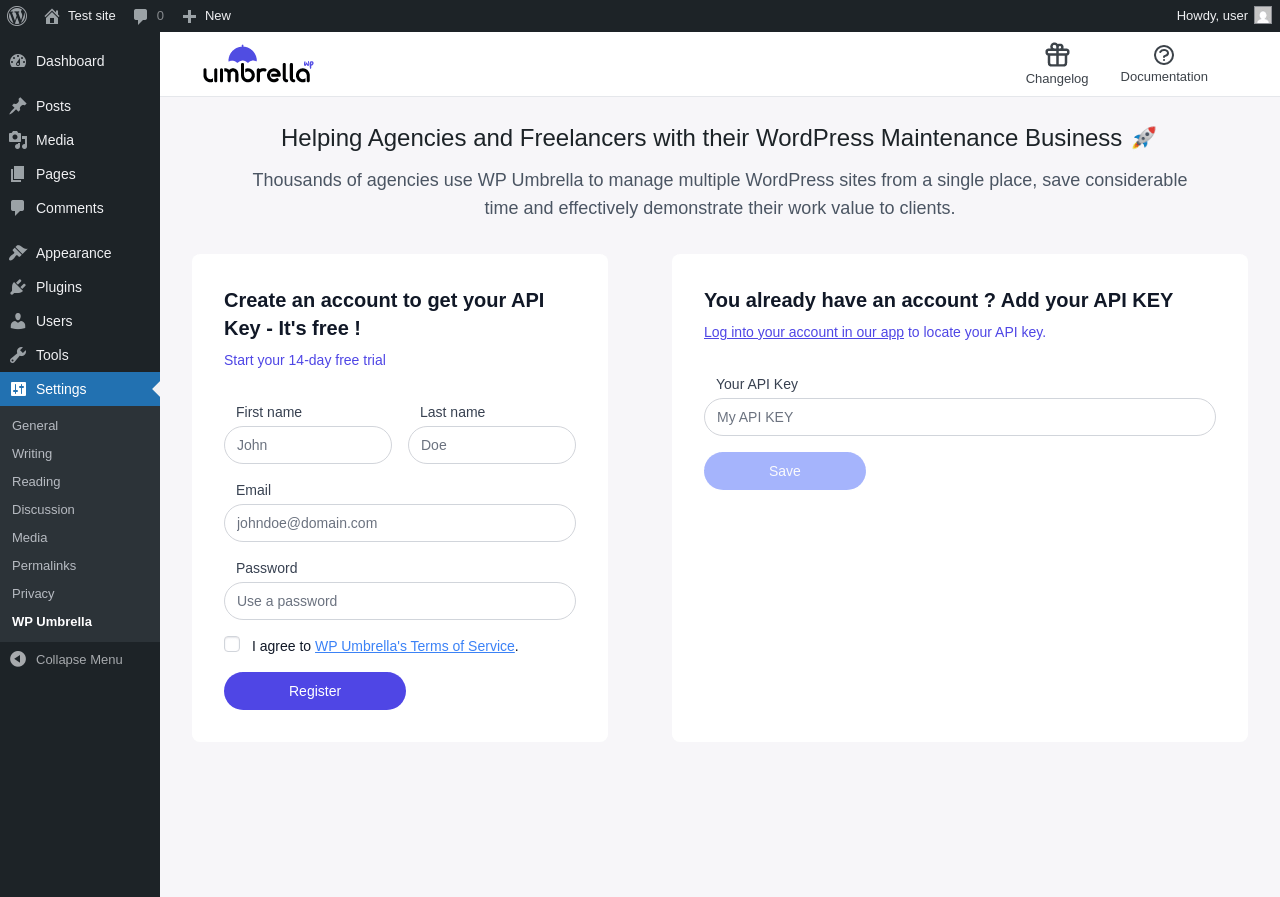This screenshot has height=897, width=1280.
Task: Open the Dashboard menu item
Action: coord(80,61)
